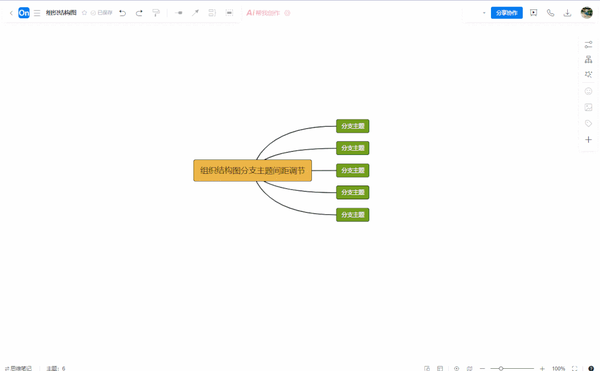Undo the last action
600x371 pixels.
click(x=122, y=13)
